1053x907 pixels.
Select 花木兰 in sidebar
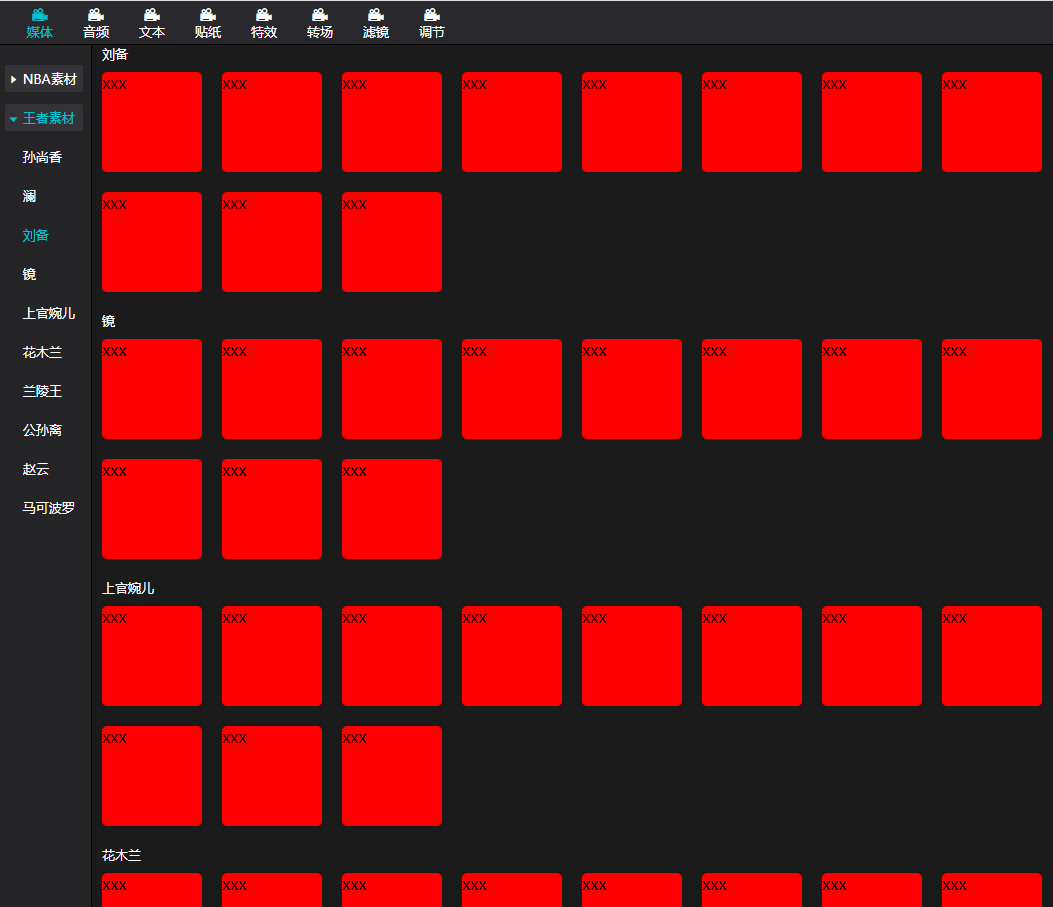pos(42,352)
